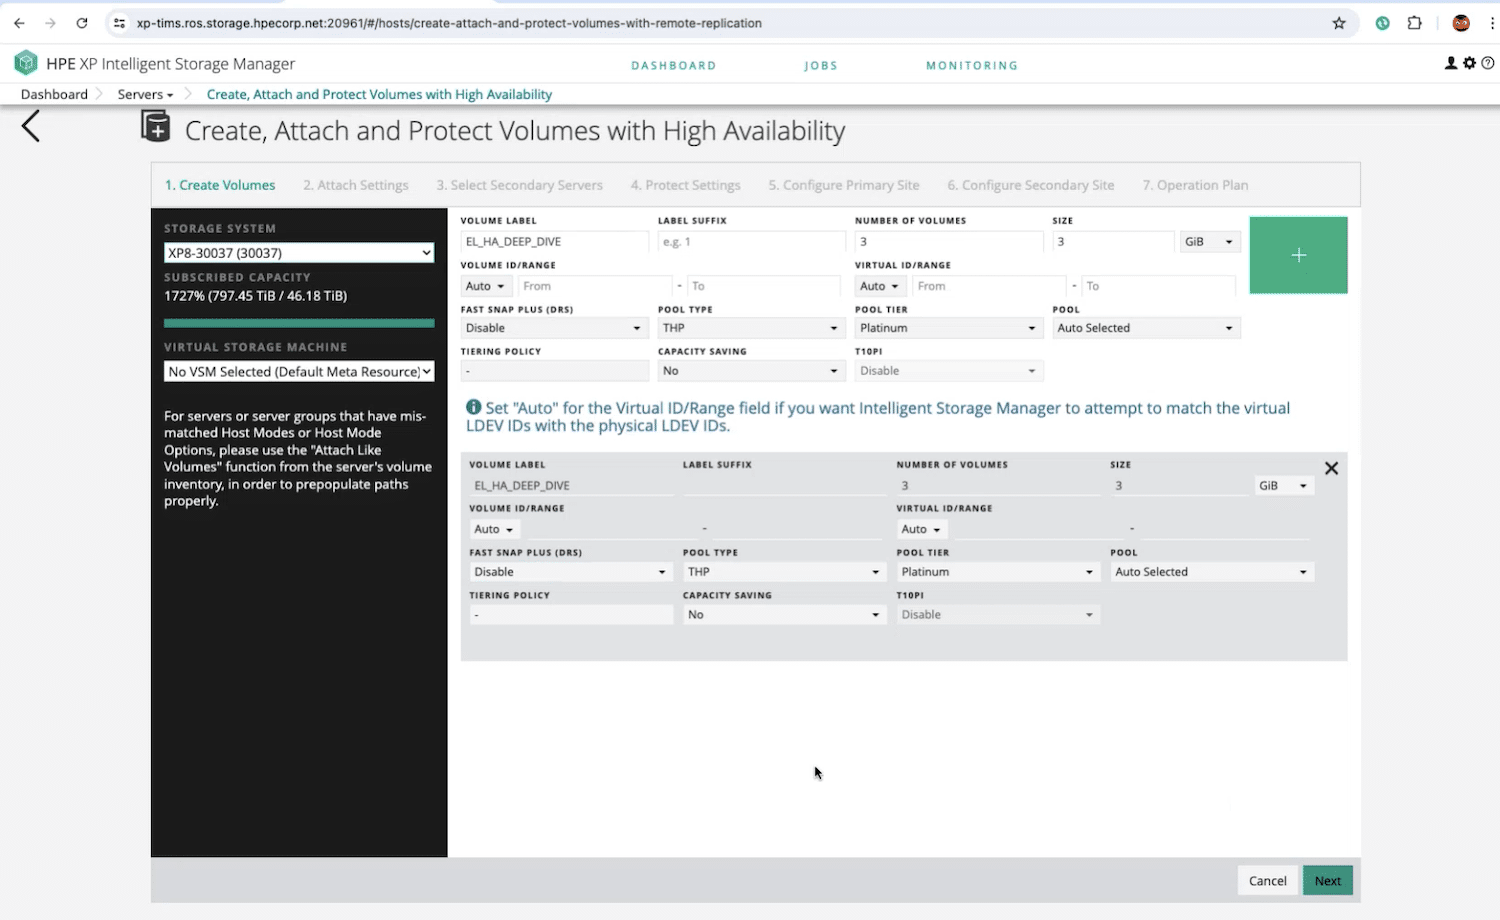Image resolution: width=1500 pixels, height=920 pixels.
Task: Click the info icon beside Auto hint
Action: coord(474,407)
